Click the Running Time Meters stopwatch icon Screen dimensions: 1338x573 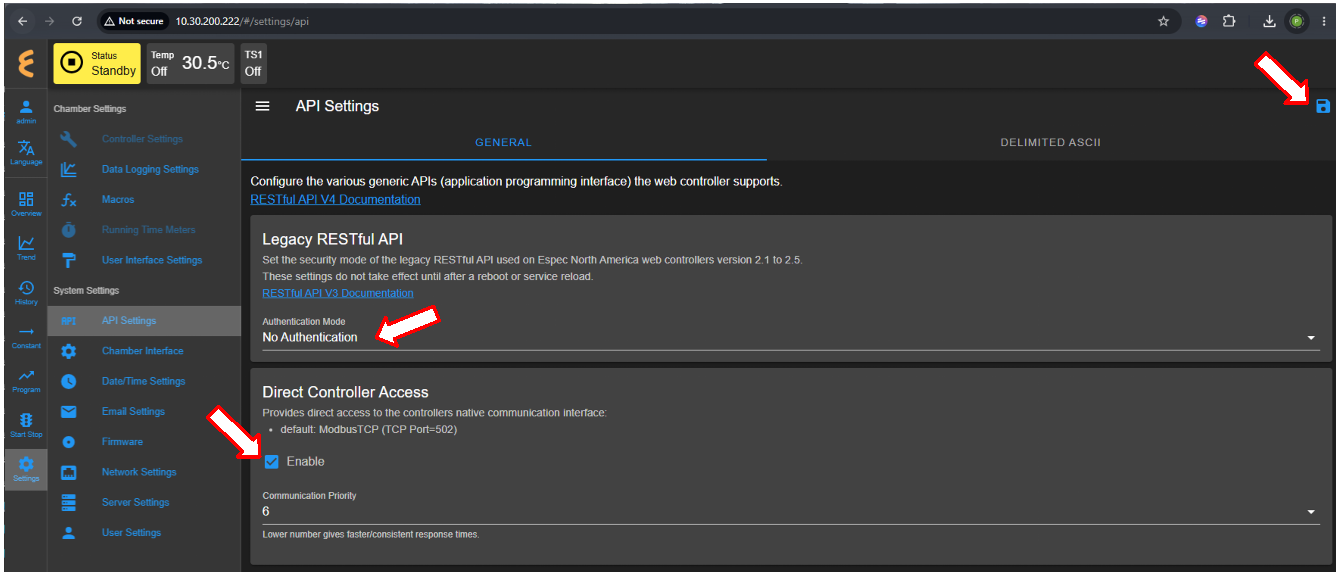click(68, 230)
